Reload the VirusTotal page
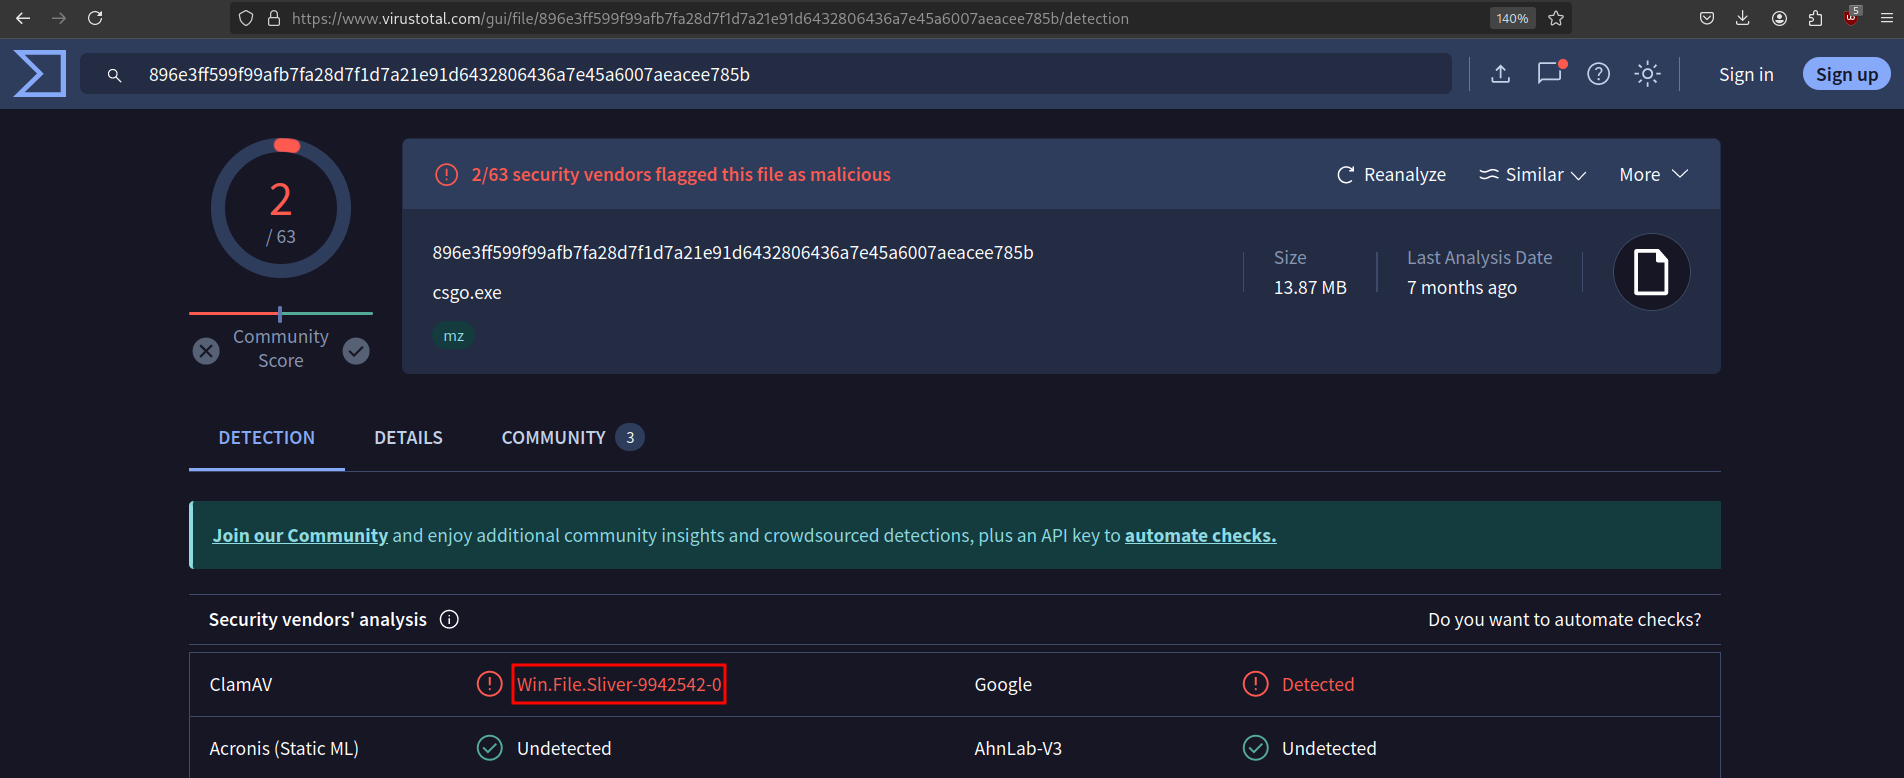Screen dimensions: 1904x778 (x=95, y=18)
